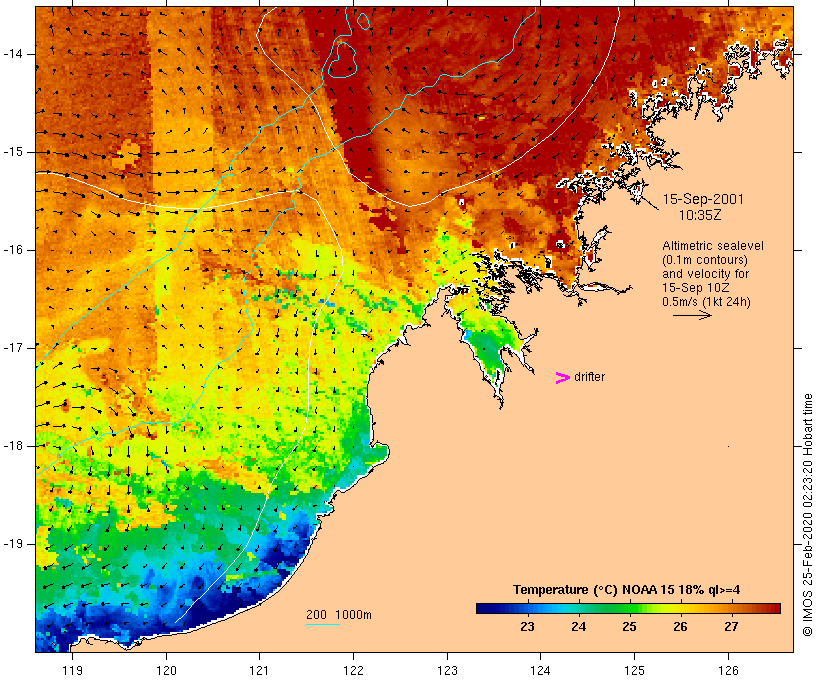The image size is (820, 680).
Task: Click the '26' color bar label
Action: [x=680, y=627]
